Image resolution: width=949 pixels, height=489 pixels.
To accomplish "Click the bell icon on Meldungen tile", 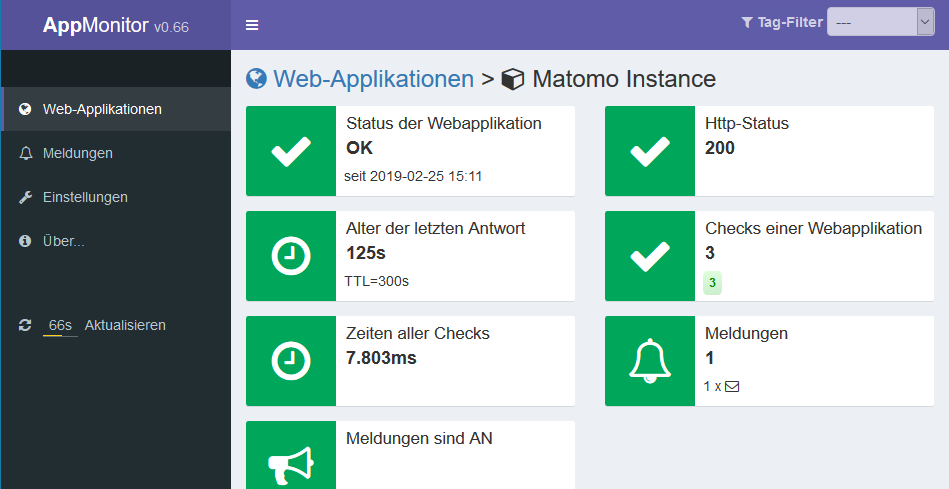I will (650, 361).
